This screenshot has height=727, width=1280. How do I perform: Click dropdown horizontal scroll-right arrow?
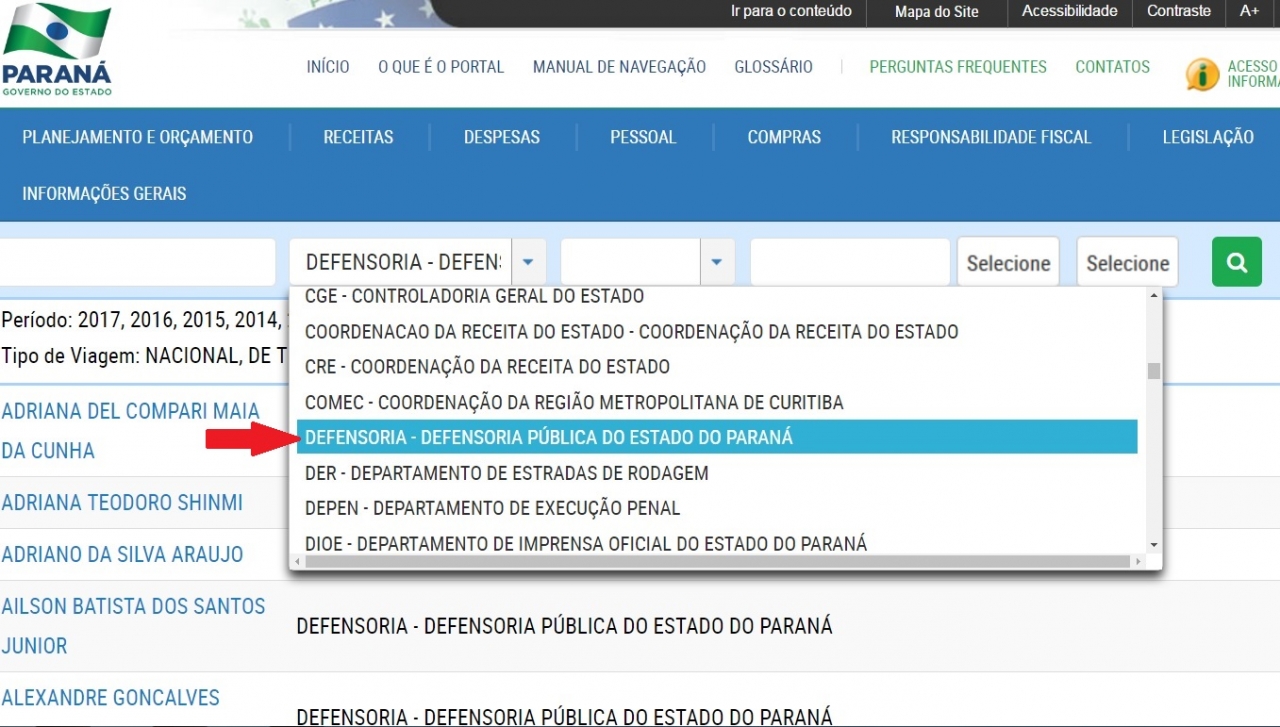[1137, 563]
